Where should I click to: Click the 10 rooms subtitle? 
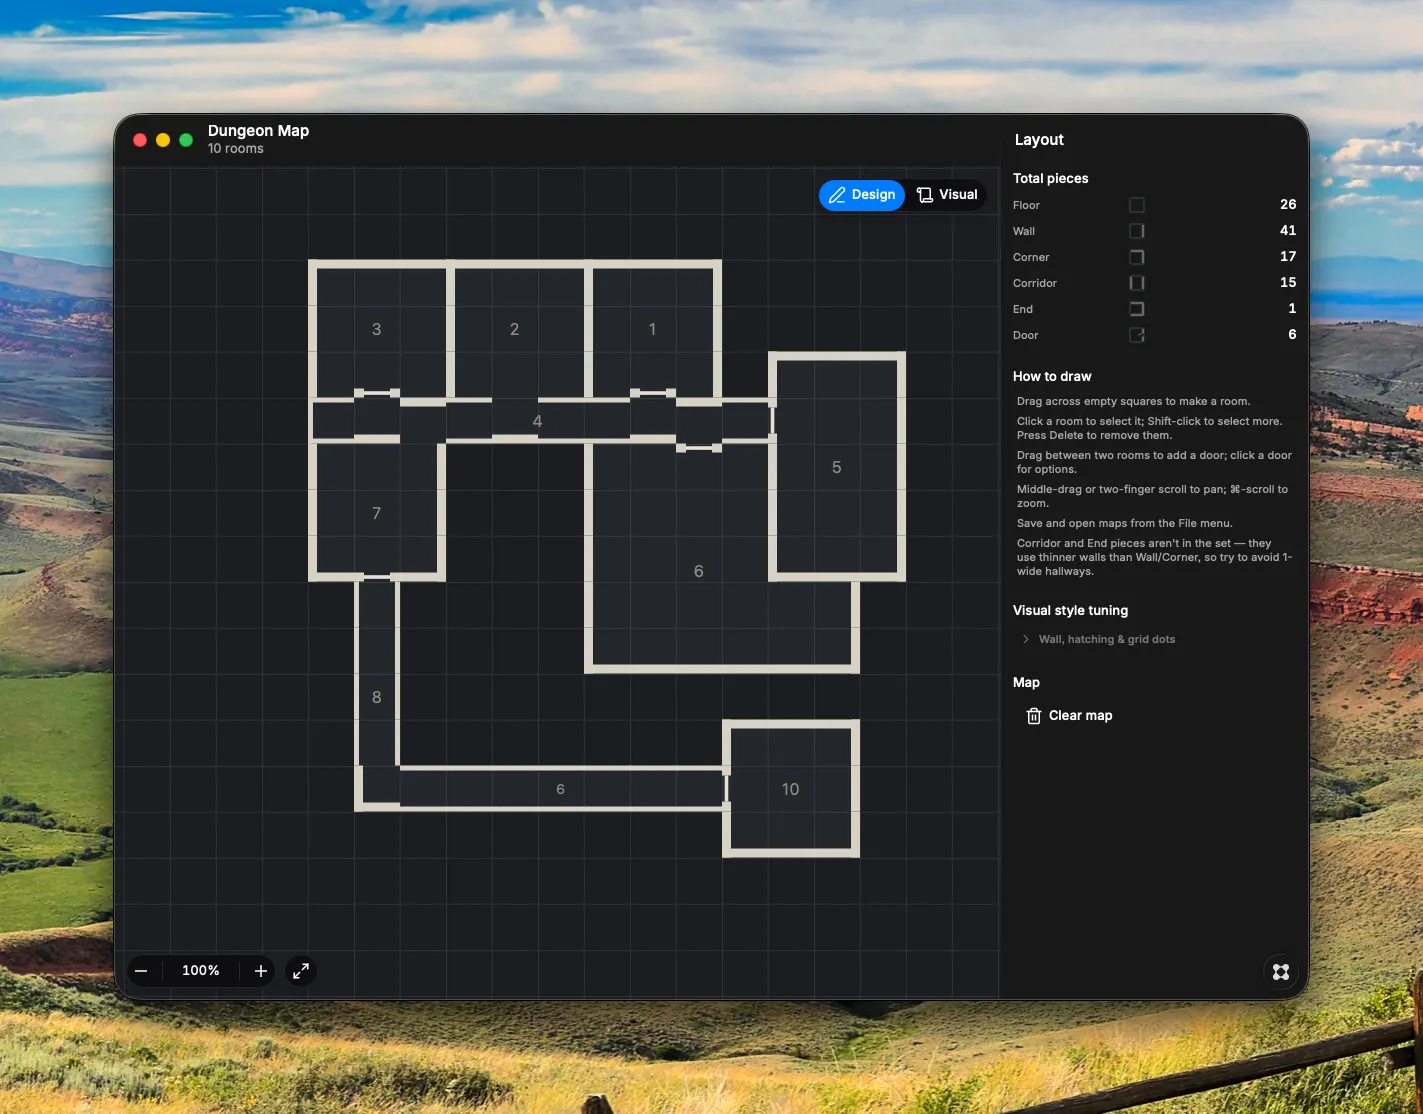[236, 149]
